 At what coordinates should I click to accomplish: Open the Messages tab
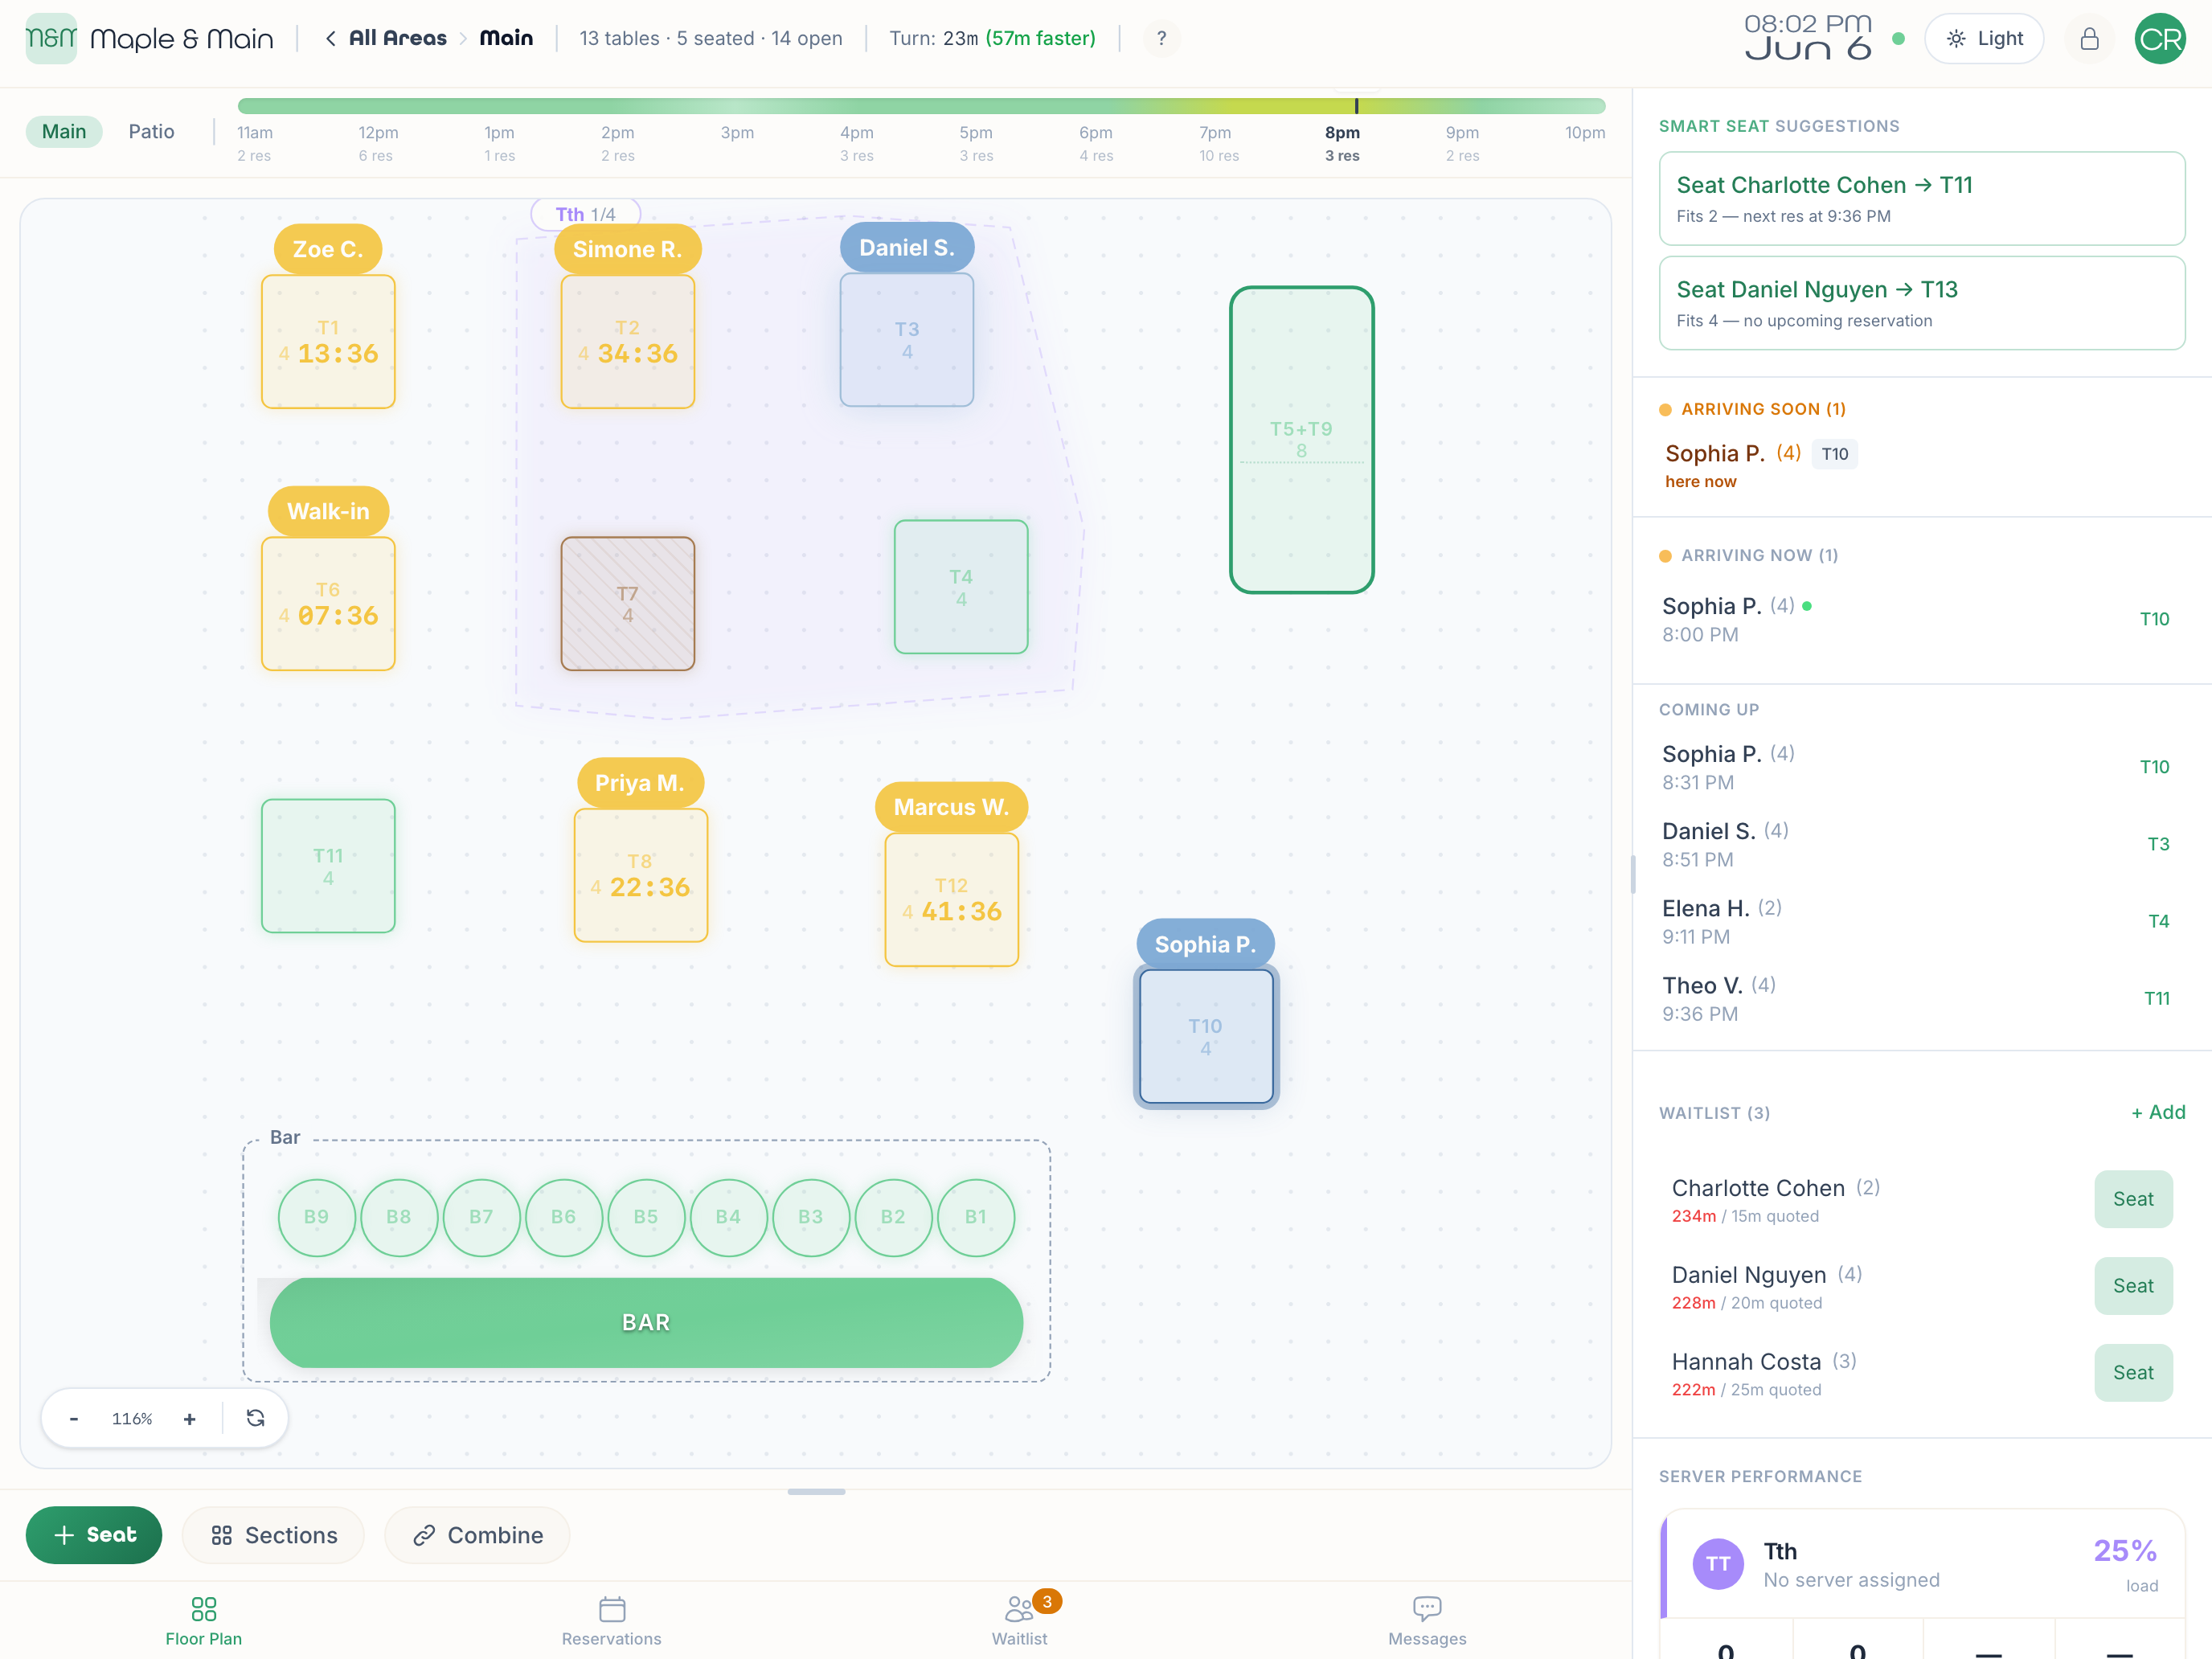pyautogui.click(x=1427, y=1621)
